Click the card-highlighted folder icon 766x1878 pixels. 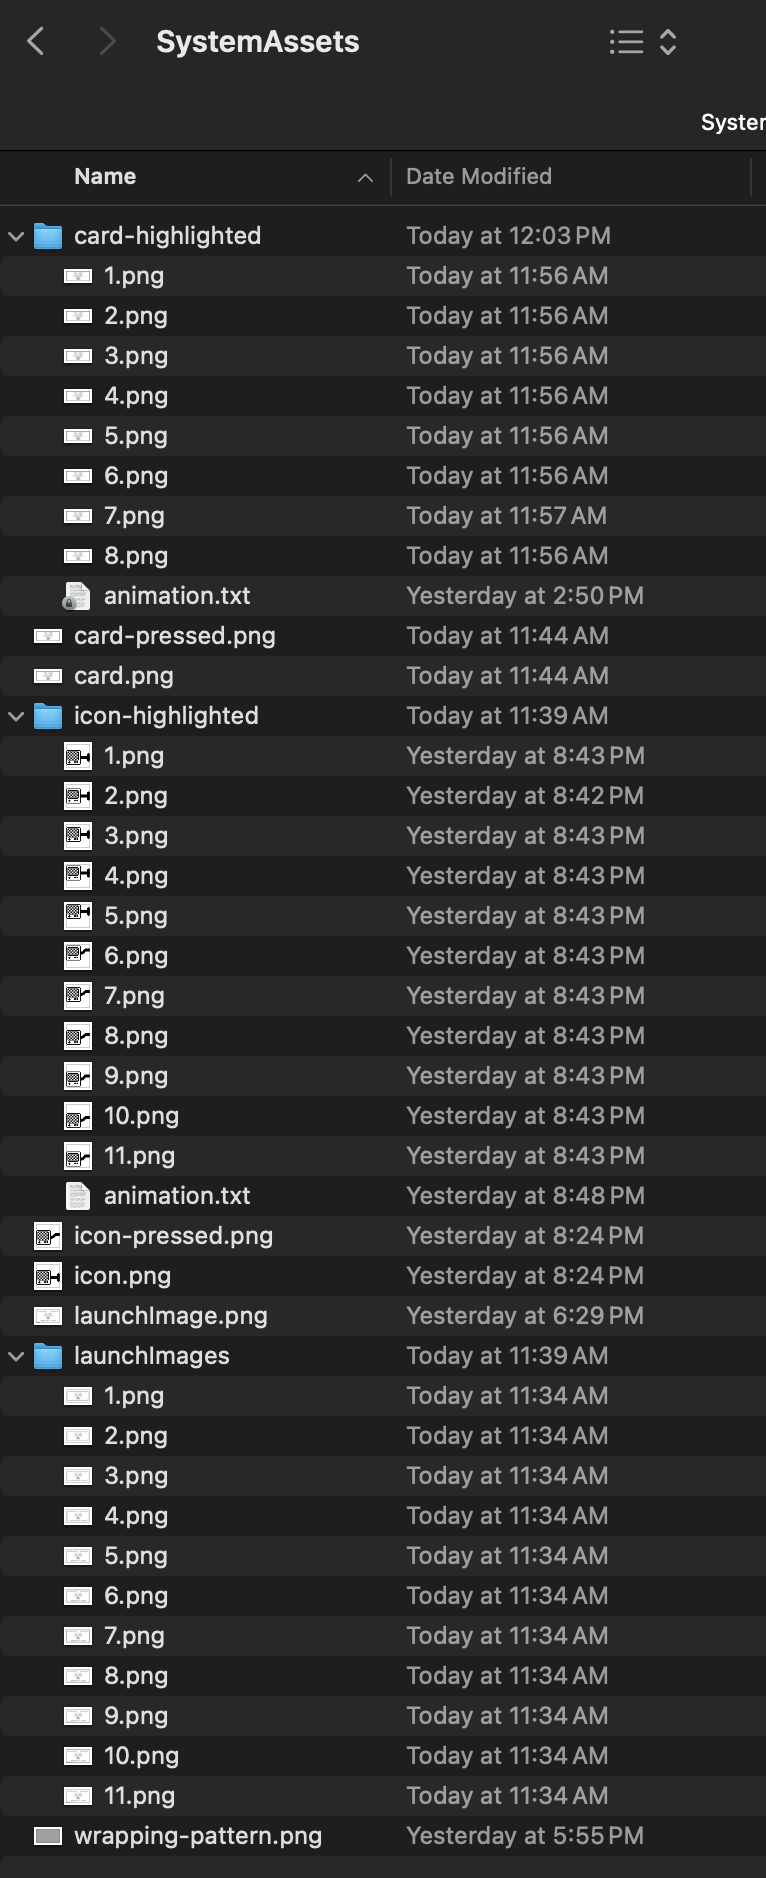click(x=48, y=236)
